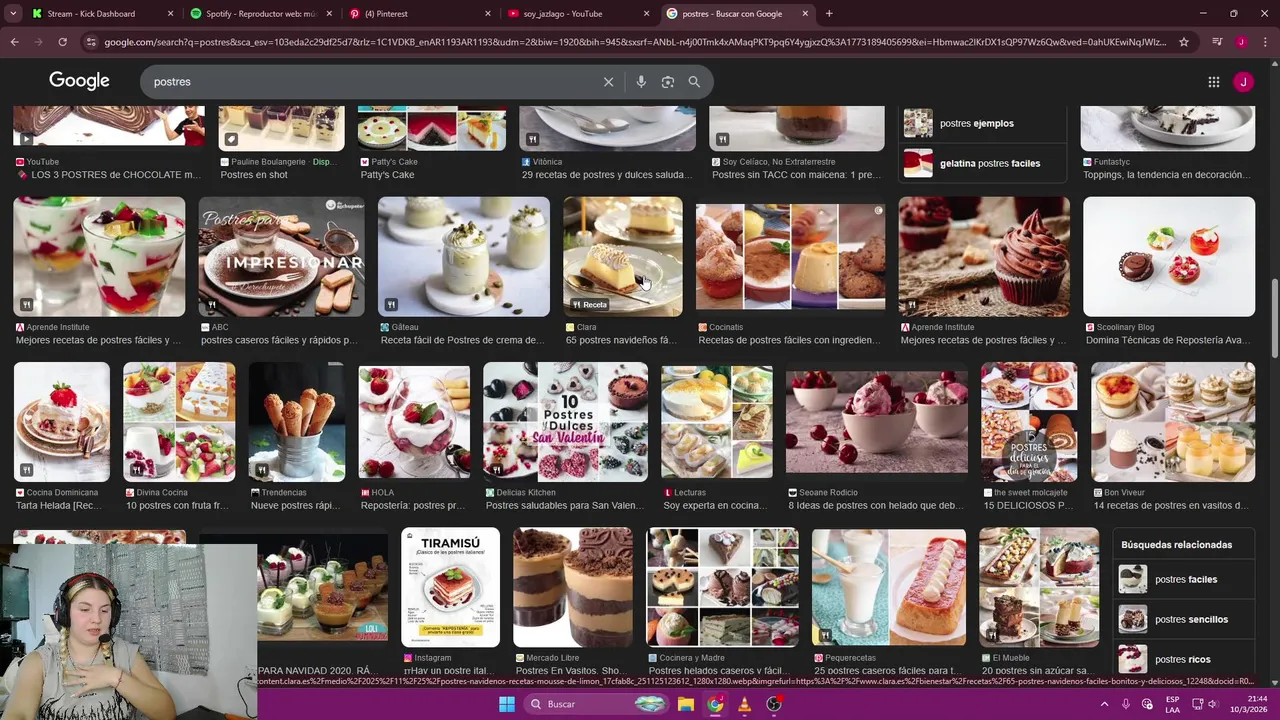Screen dimensions: 1280x720
Task: Open the Clara 65 postres navideños image
Action: [623, 257]
